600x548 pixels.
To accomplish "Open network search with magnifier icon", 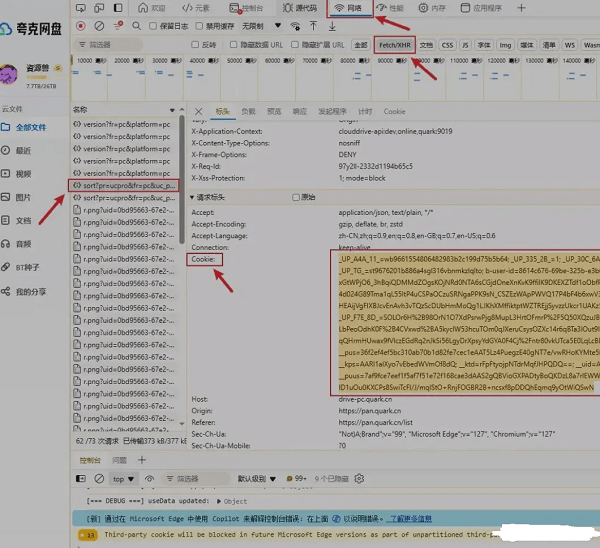I will (136, 26).
